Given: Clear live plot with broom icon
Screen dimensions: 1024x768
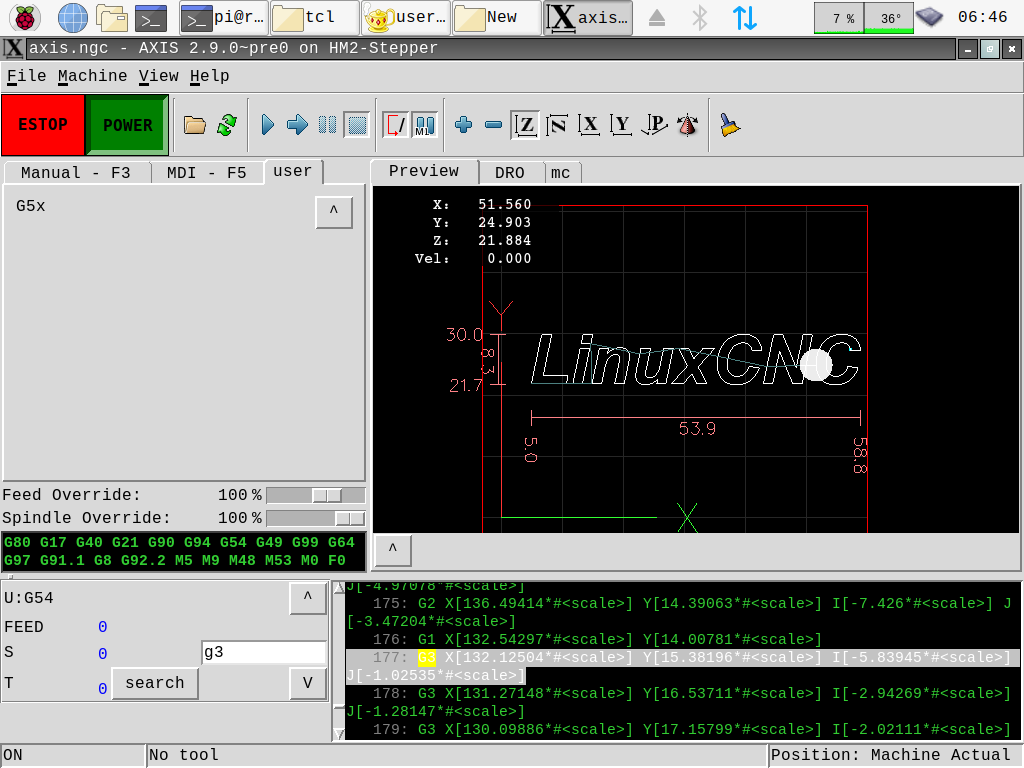Looking at the screenshot, I should [729, 125].
